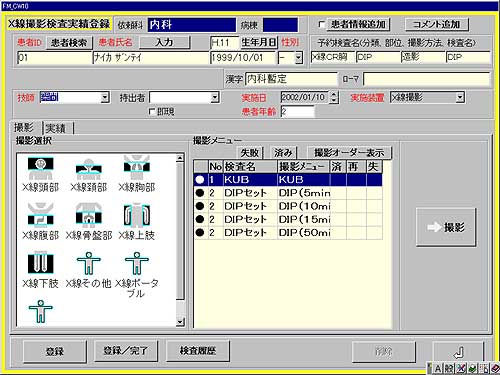The height and width of the screenshot is (375, 500).
Task: Click the empty ローマ input field
Action: click(x=427, y=79)
